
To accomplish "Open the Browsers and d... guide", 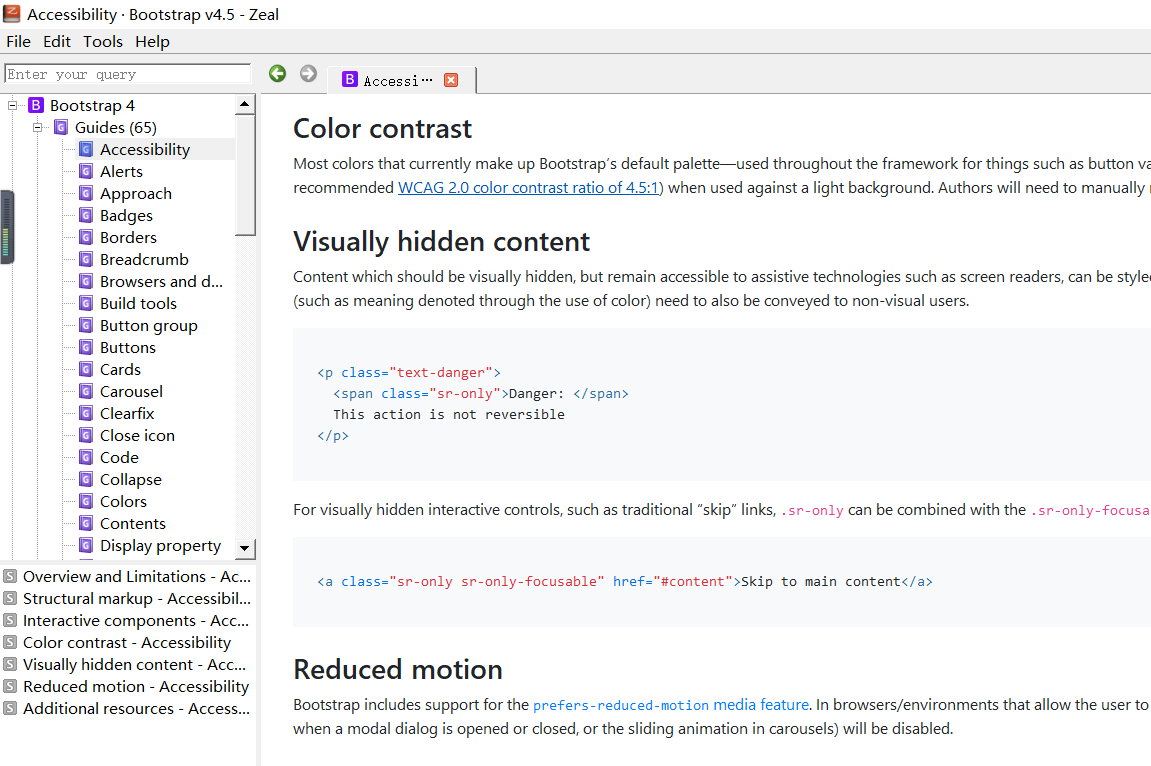I will coord(161,281).
